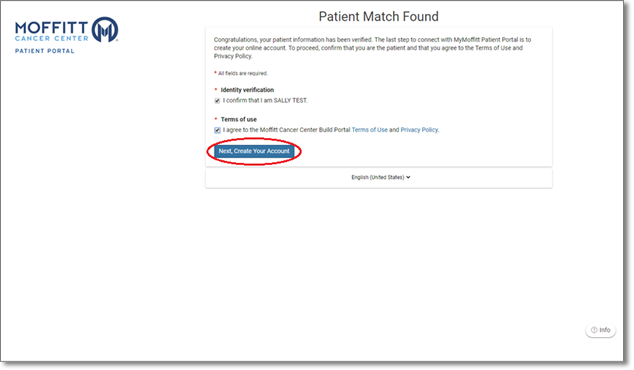Click the Identity verification section label
Viewport: 634px width, 370px height.
coord(247,90)
